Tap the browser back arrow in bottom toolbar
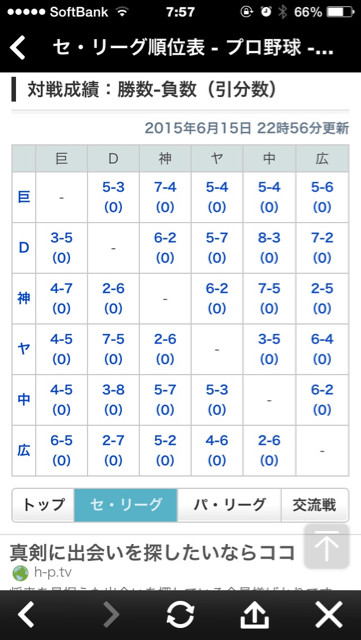This screenshot has height=640, width=361. click(26, 614)
